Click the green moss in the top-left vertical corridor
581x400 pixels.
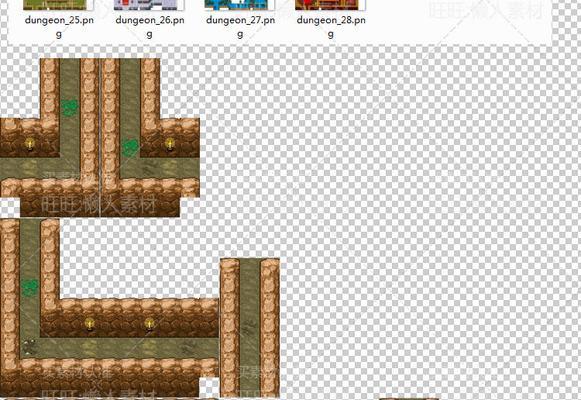(x=70, y=107)
